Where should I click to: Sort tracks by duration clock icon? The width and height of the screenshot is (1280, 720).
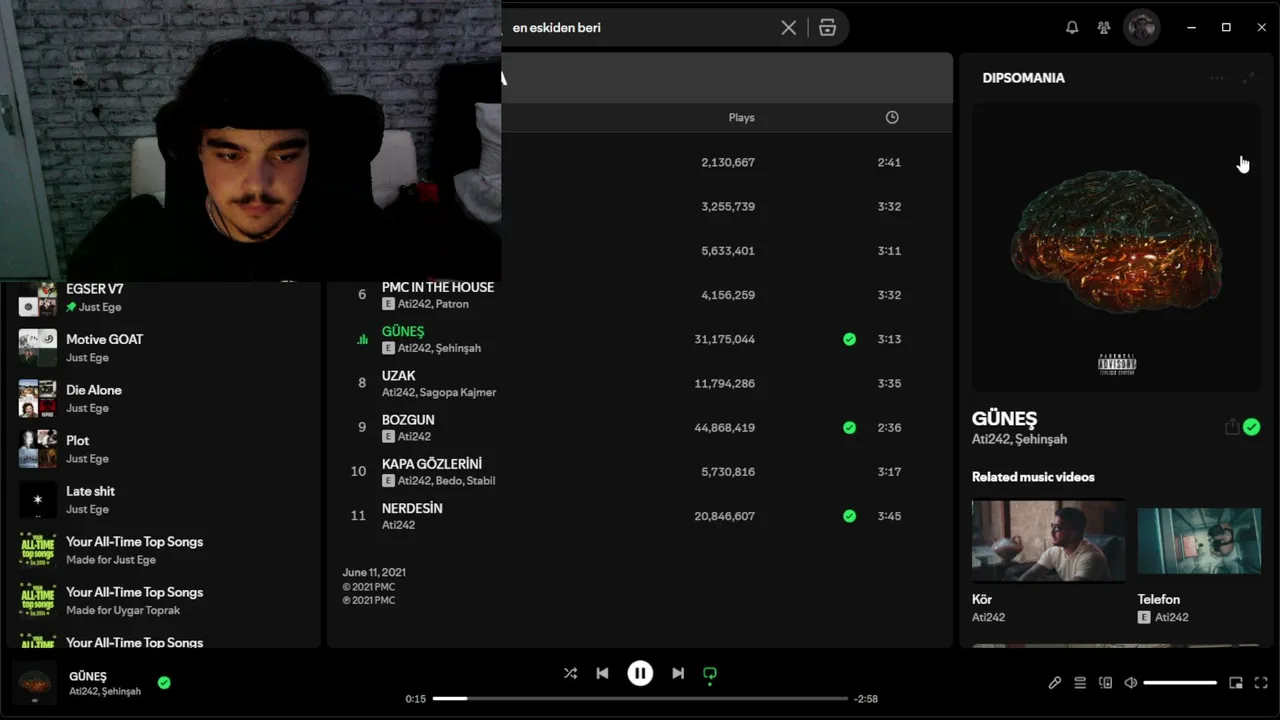click(x=892, y=117)
